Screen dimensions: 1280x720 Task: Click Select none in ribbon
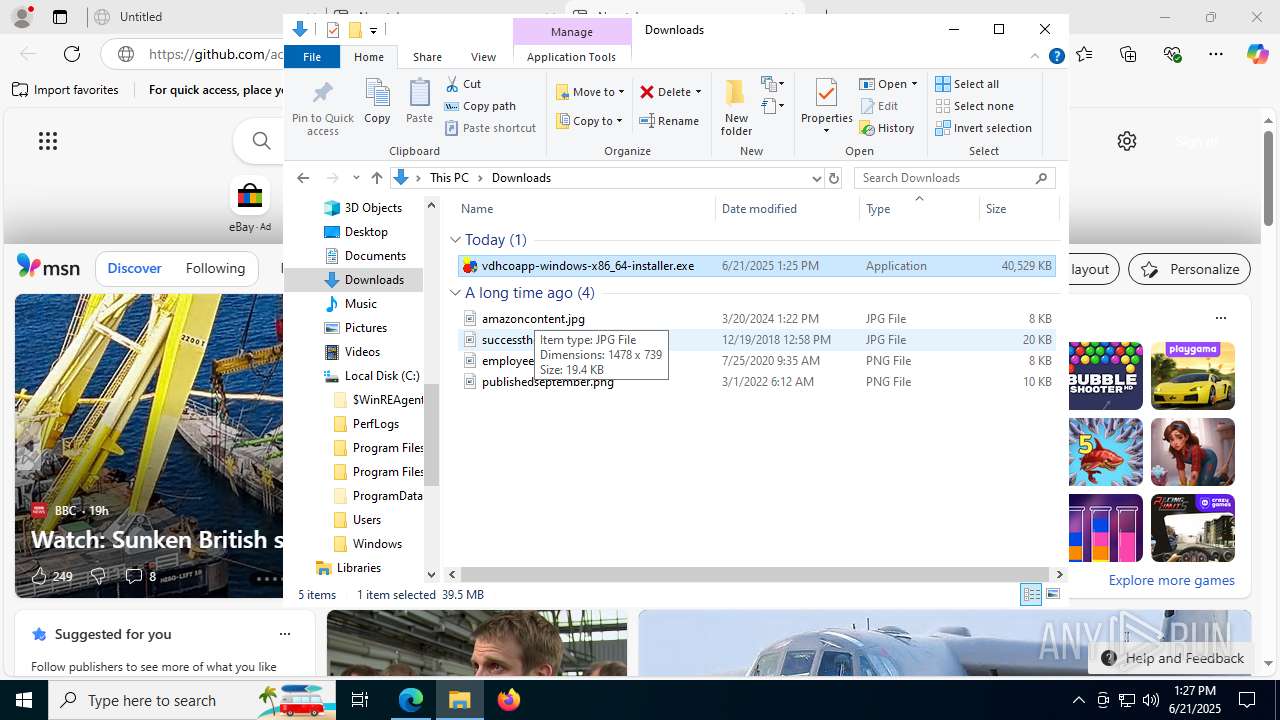point(974,106)
